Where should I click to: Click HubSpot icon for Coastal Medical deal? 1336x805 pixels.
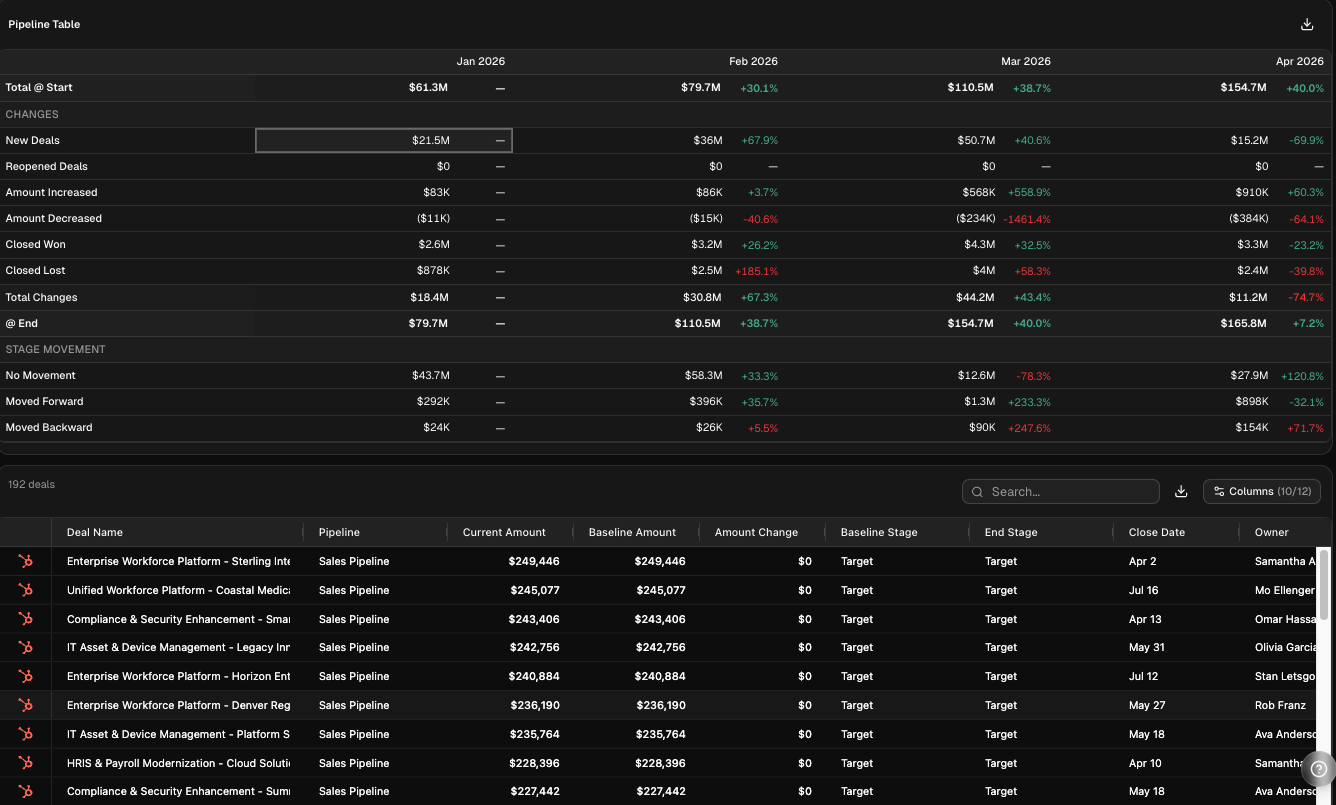coord(26,590)
